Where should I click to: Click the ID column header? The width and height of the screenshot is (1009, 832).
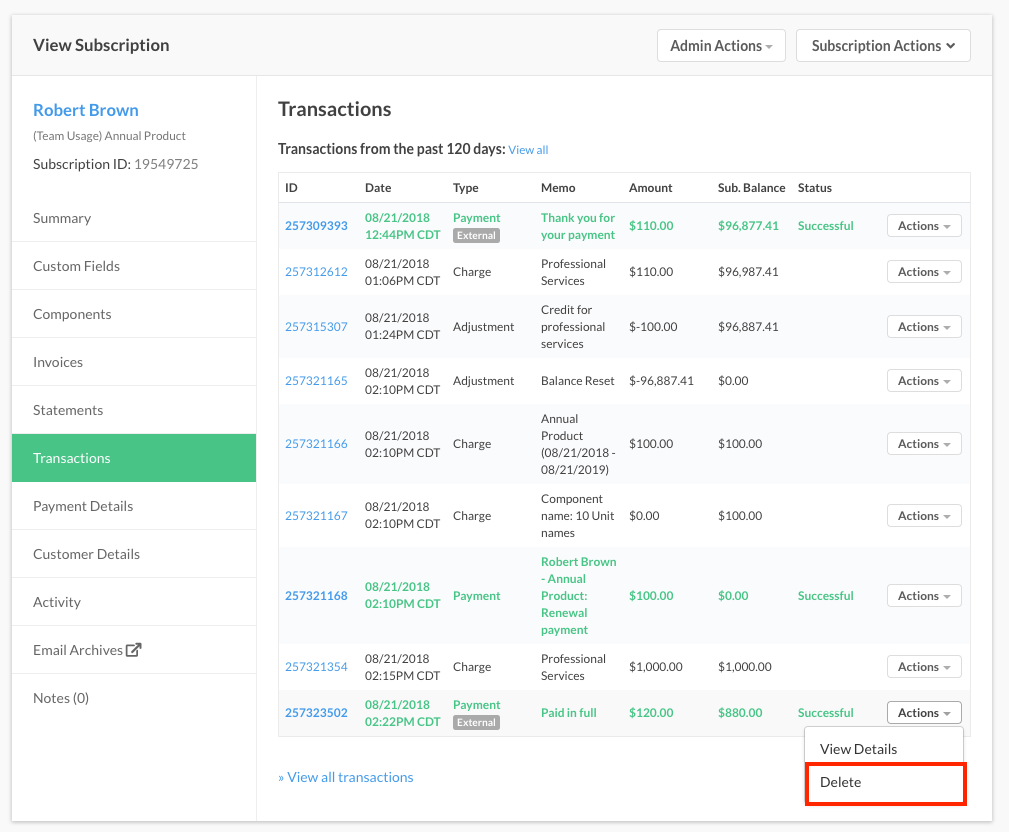(292, 188)
